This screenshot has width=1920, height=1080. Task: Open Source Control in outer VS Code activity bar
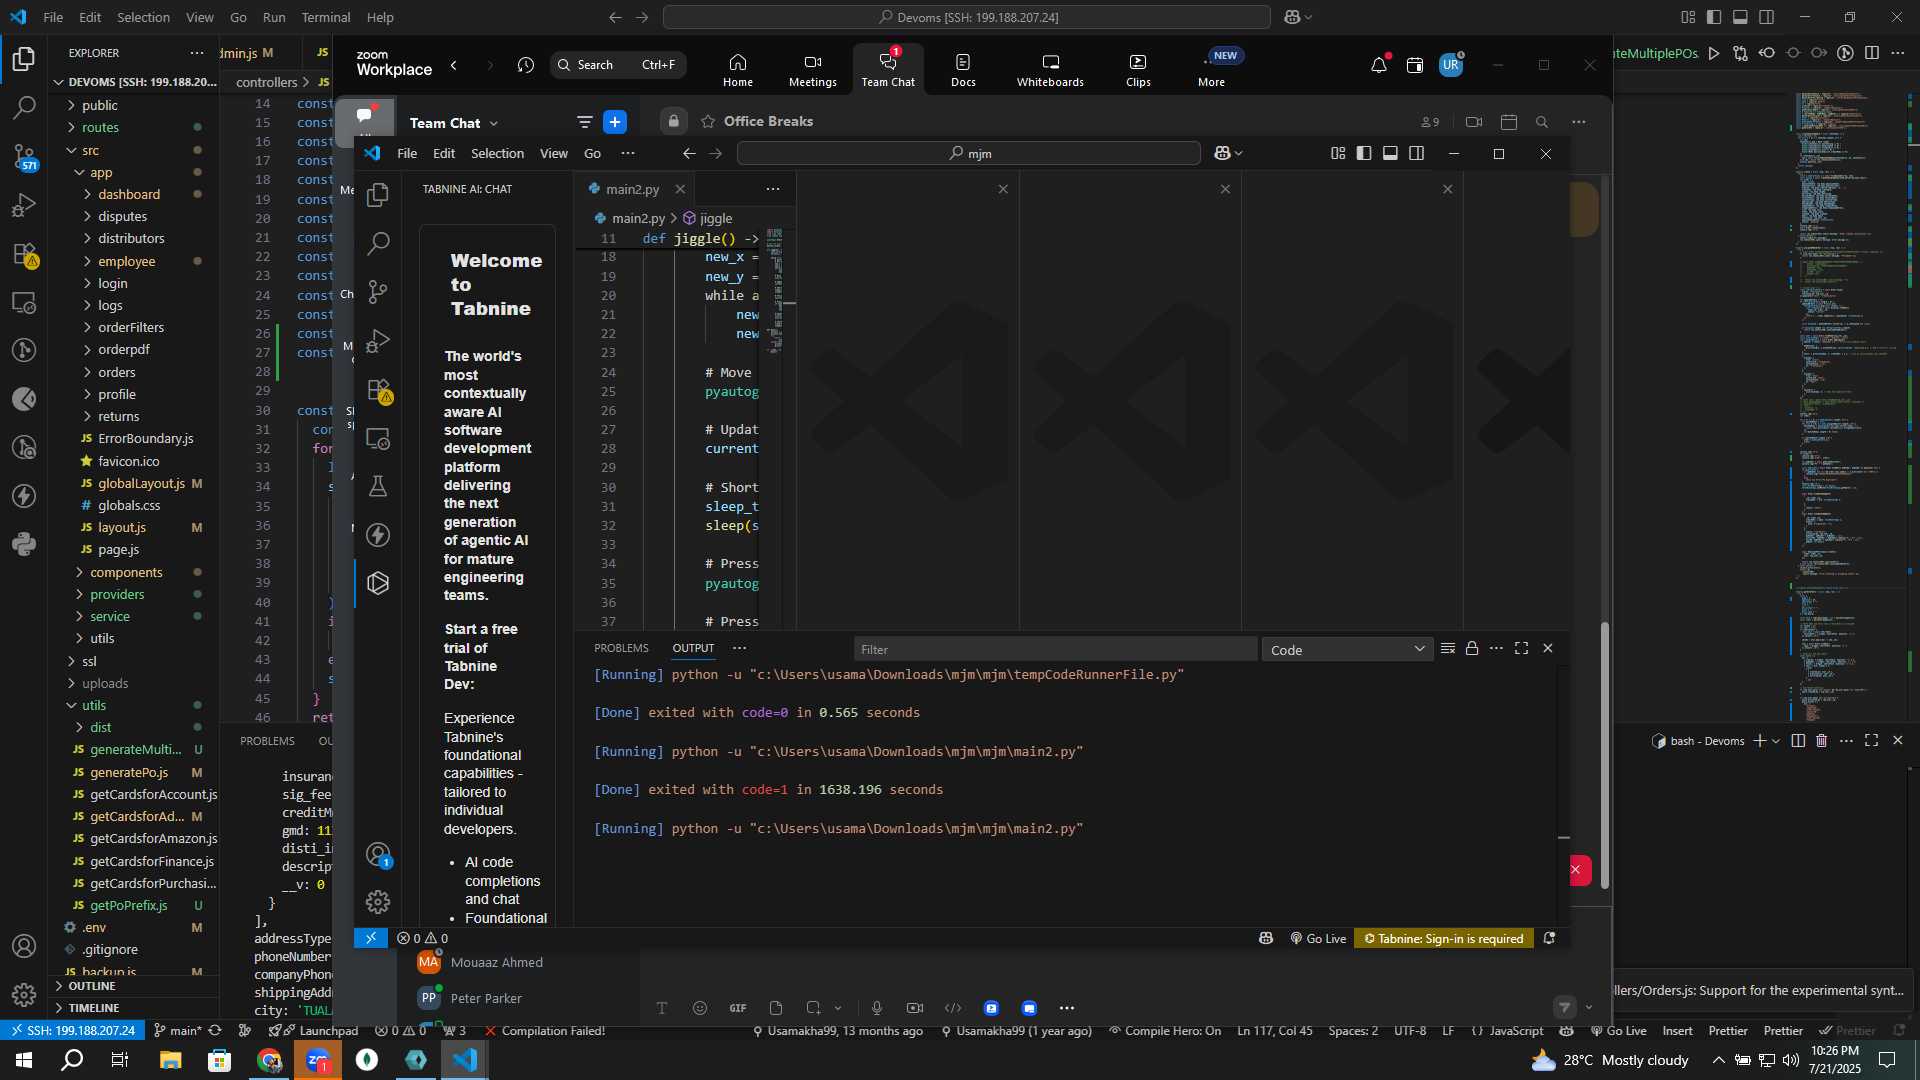[24, 156]
